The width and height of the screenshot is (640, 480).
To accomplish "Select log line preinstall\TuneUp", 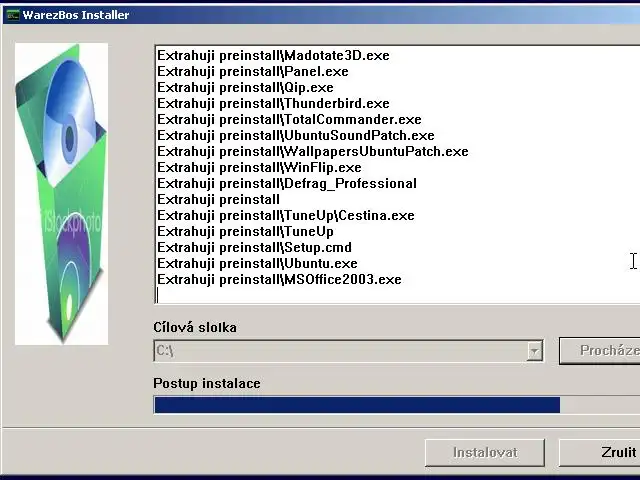I will 245,231.
